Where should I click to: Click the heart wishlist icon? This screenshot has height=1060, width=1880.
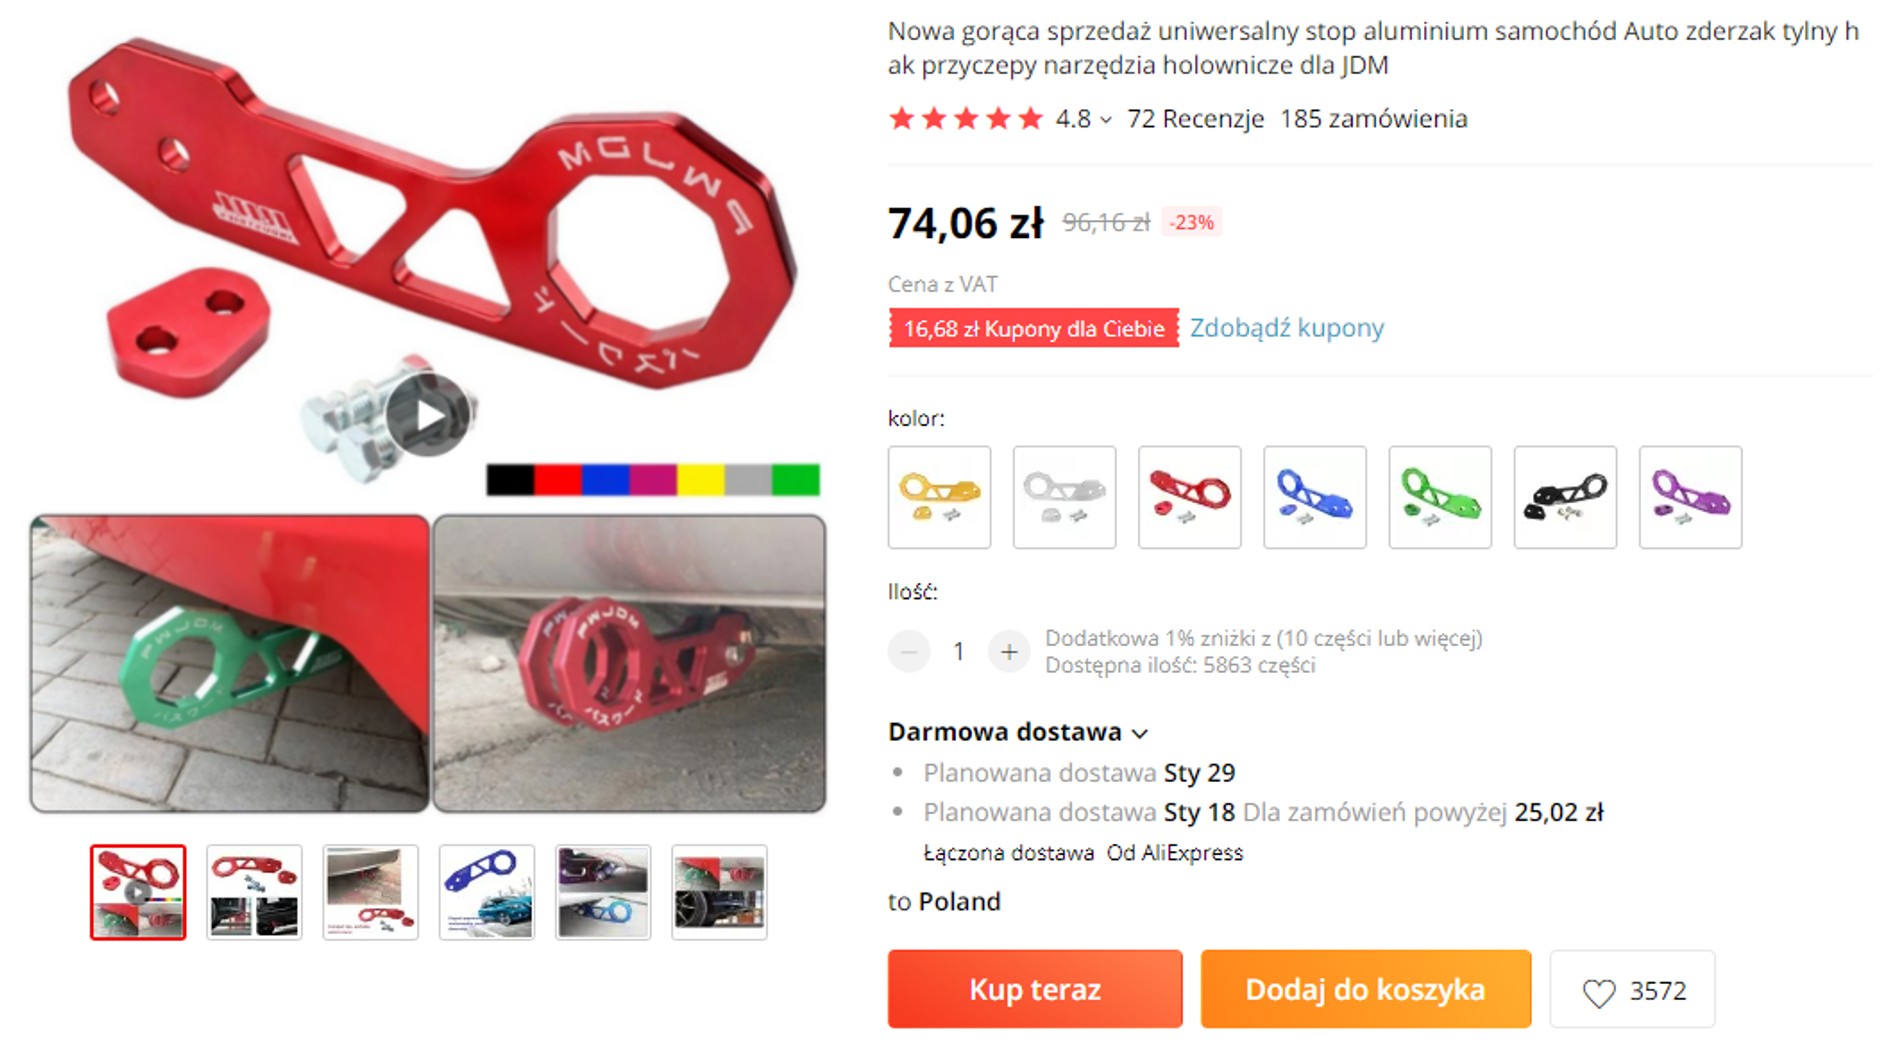[1598, 992]
